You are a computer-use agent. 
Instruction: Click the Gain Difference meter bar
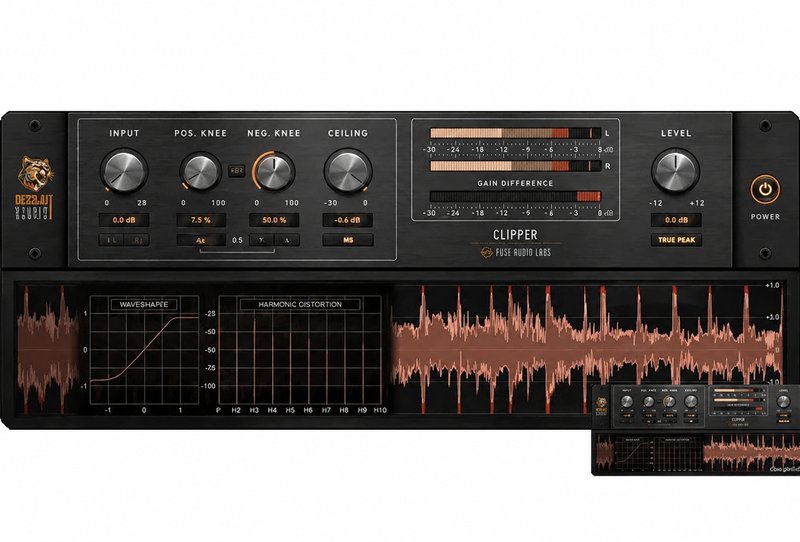pos(515,196)
